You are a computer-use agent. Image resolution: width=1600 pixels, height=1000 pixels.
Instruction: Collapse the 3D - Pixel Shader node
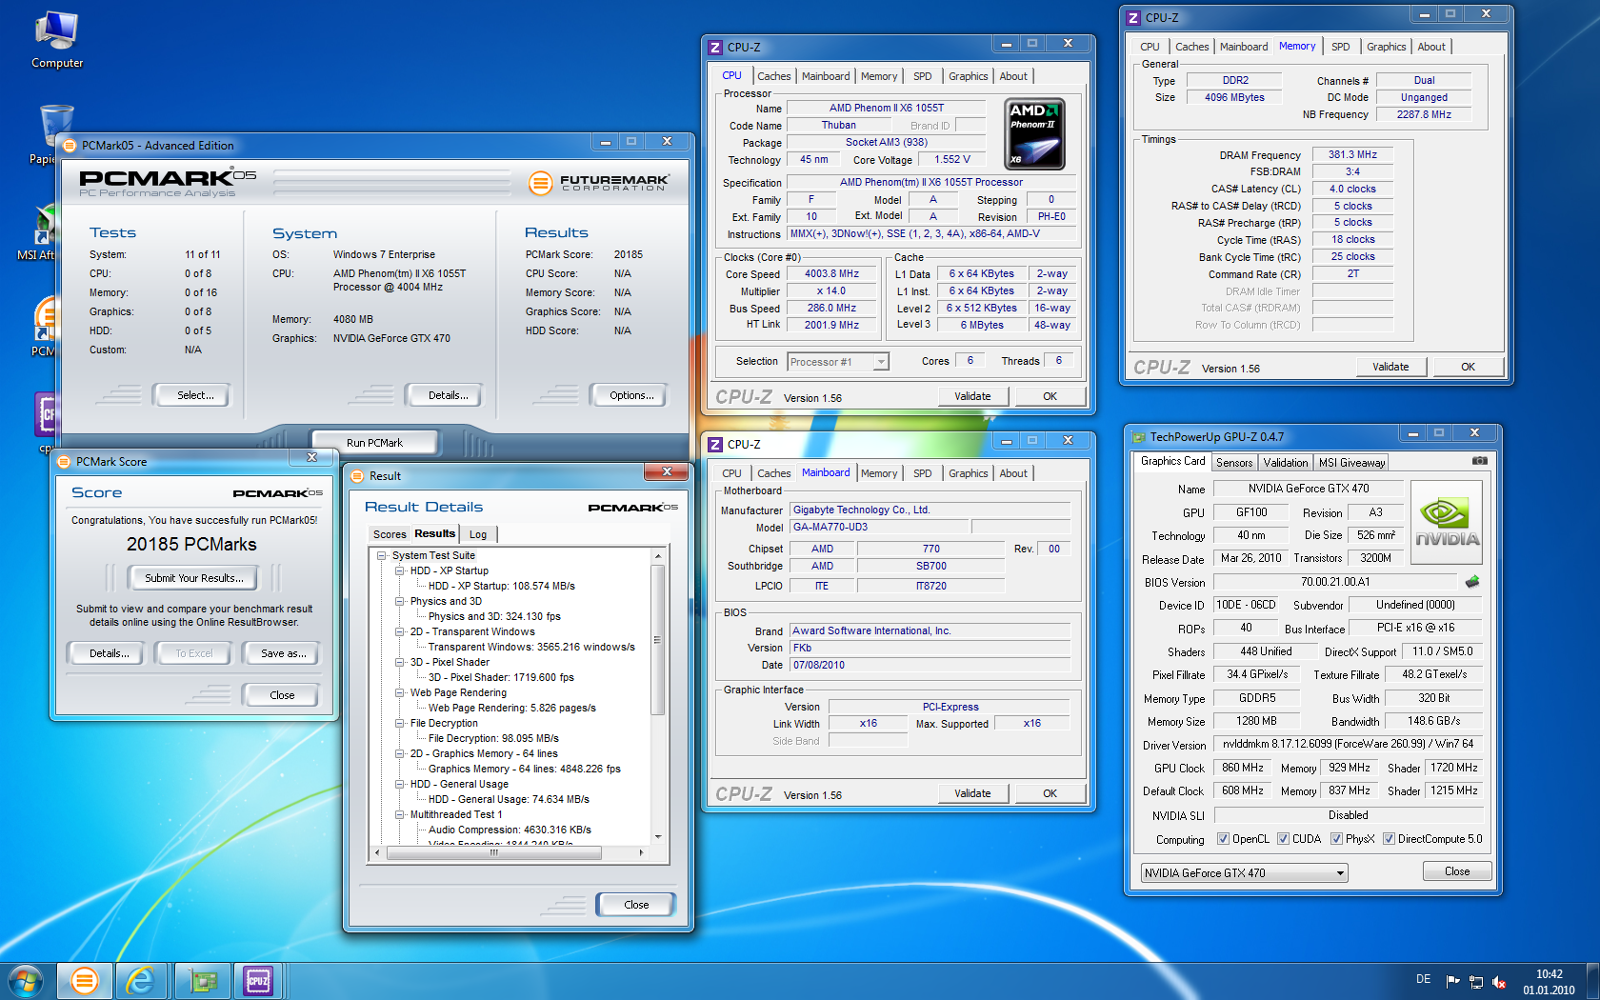(399, 662)
